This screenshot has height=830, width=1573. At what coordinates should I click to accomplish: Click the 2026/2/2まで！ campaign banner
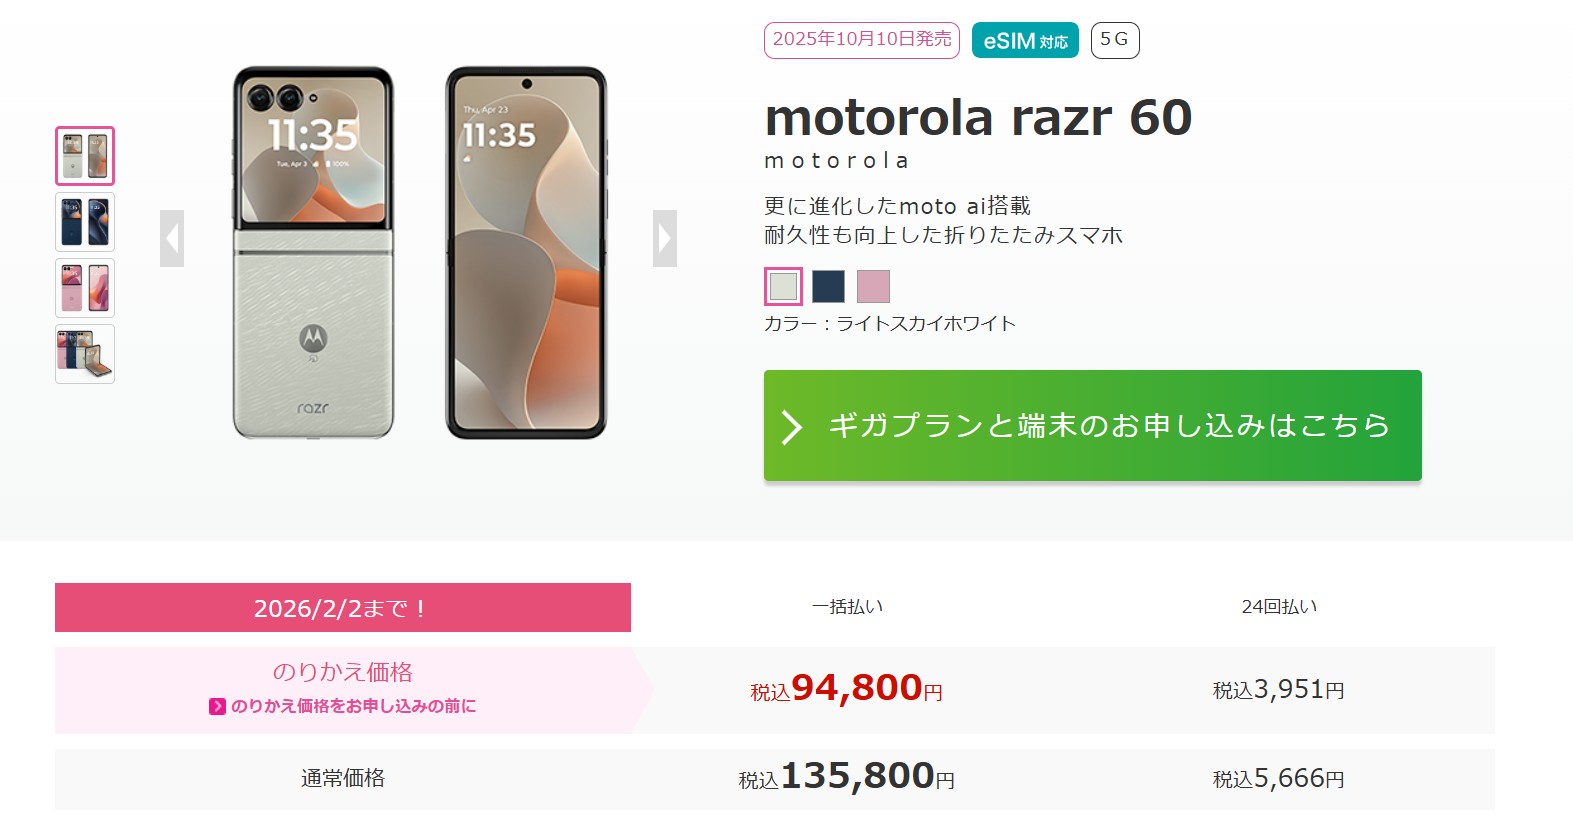click(x=343, y=608)
